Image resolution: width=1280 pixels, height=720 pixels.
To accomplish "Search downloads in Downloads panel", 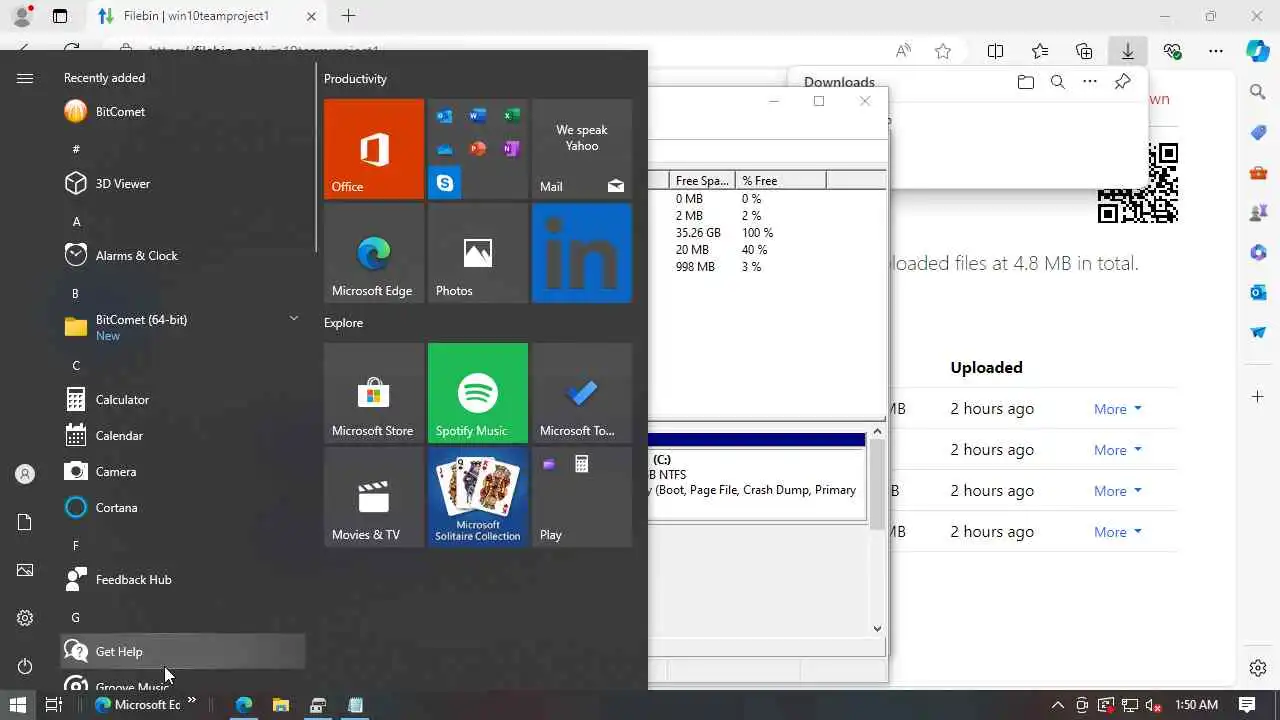I will [x=1057, y=82].
